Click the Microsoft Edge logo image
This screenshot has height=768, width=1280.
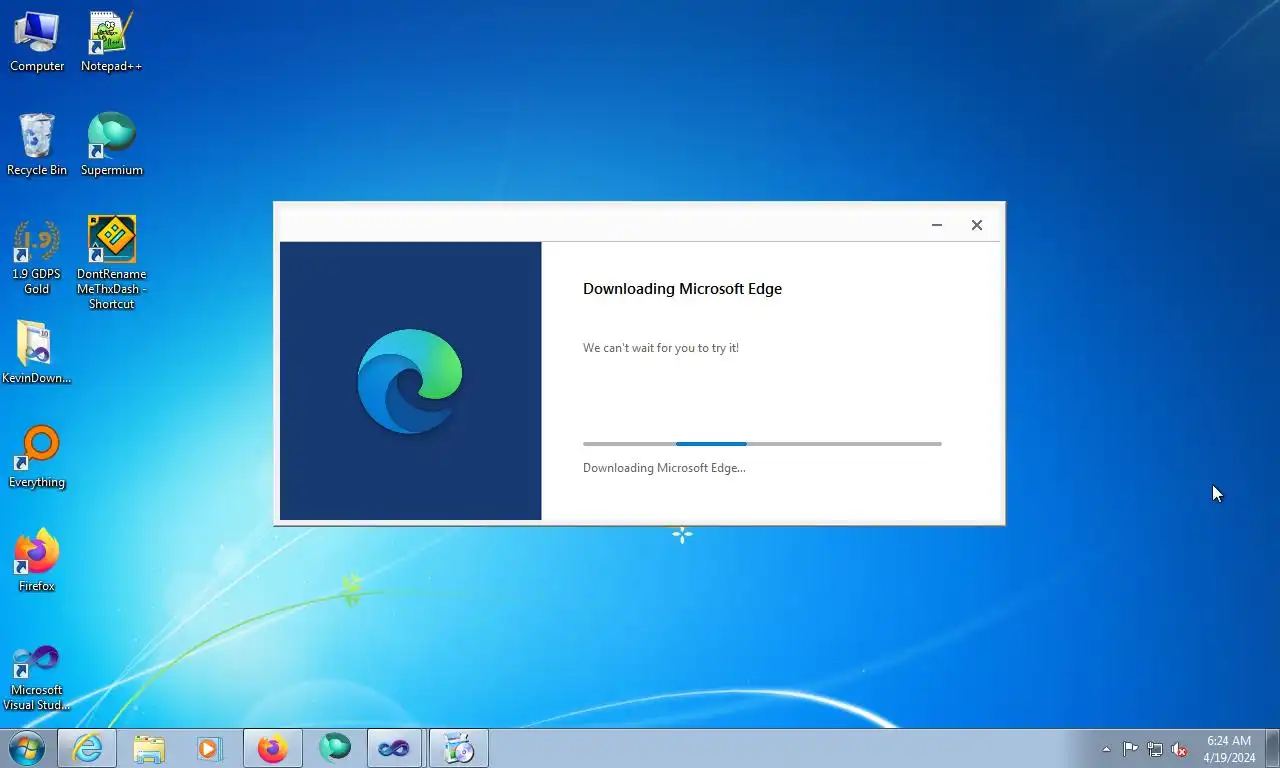[410, 381]
